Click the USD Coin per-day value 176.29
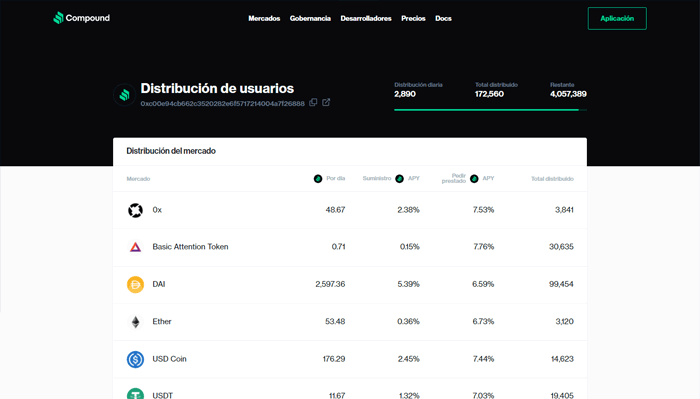Viewport: 700px width, 399px height. [x=334, y=359]
